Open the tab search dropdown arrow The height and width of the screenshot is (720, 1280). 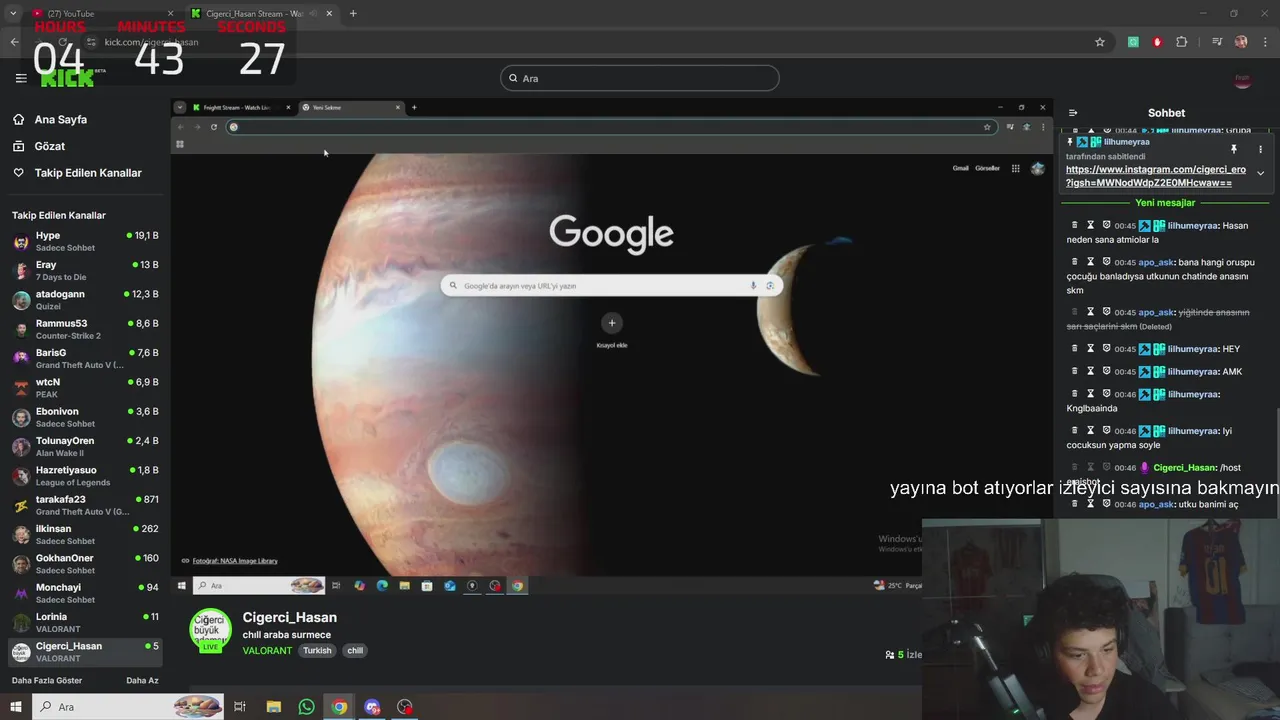pos(13,14)
